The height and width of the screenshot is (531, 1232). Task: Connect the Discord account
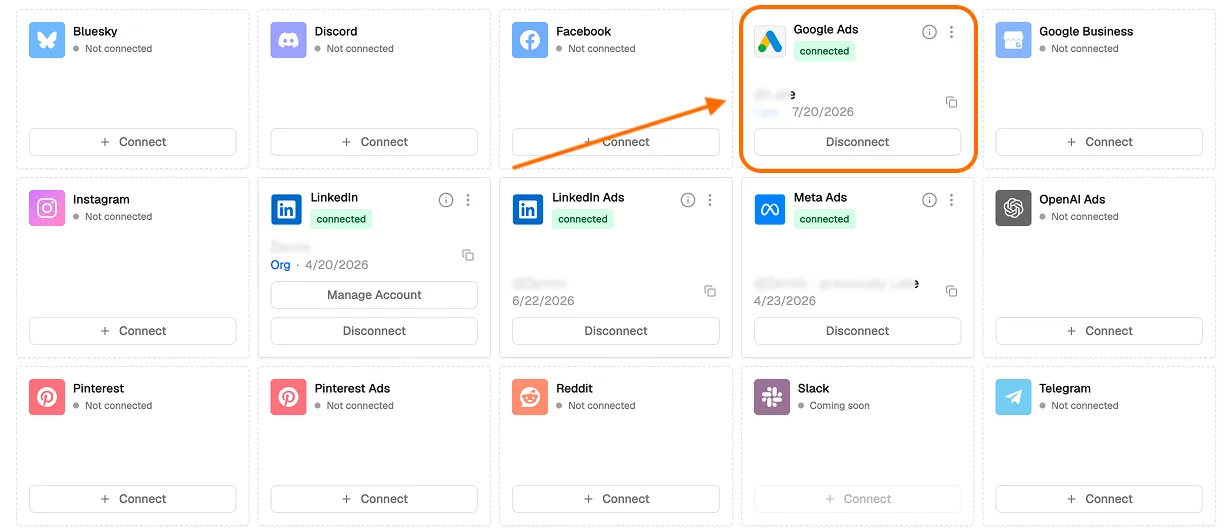(x=374, y=142)
